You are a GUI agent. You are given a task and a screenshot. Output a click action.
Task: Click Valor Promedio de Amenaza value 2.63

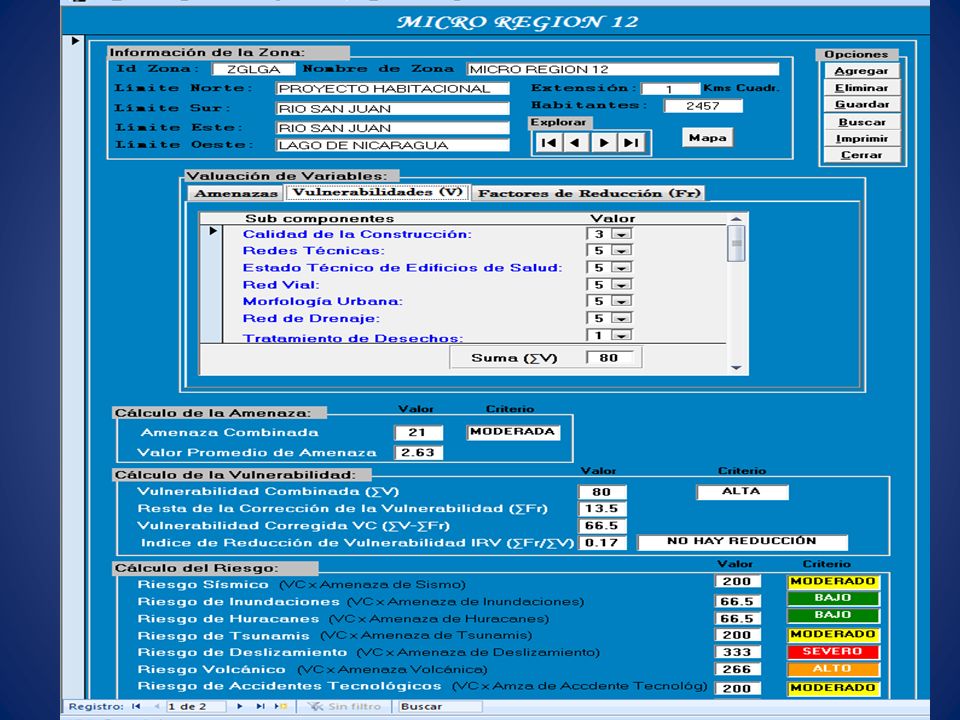(x=418, y=453)
